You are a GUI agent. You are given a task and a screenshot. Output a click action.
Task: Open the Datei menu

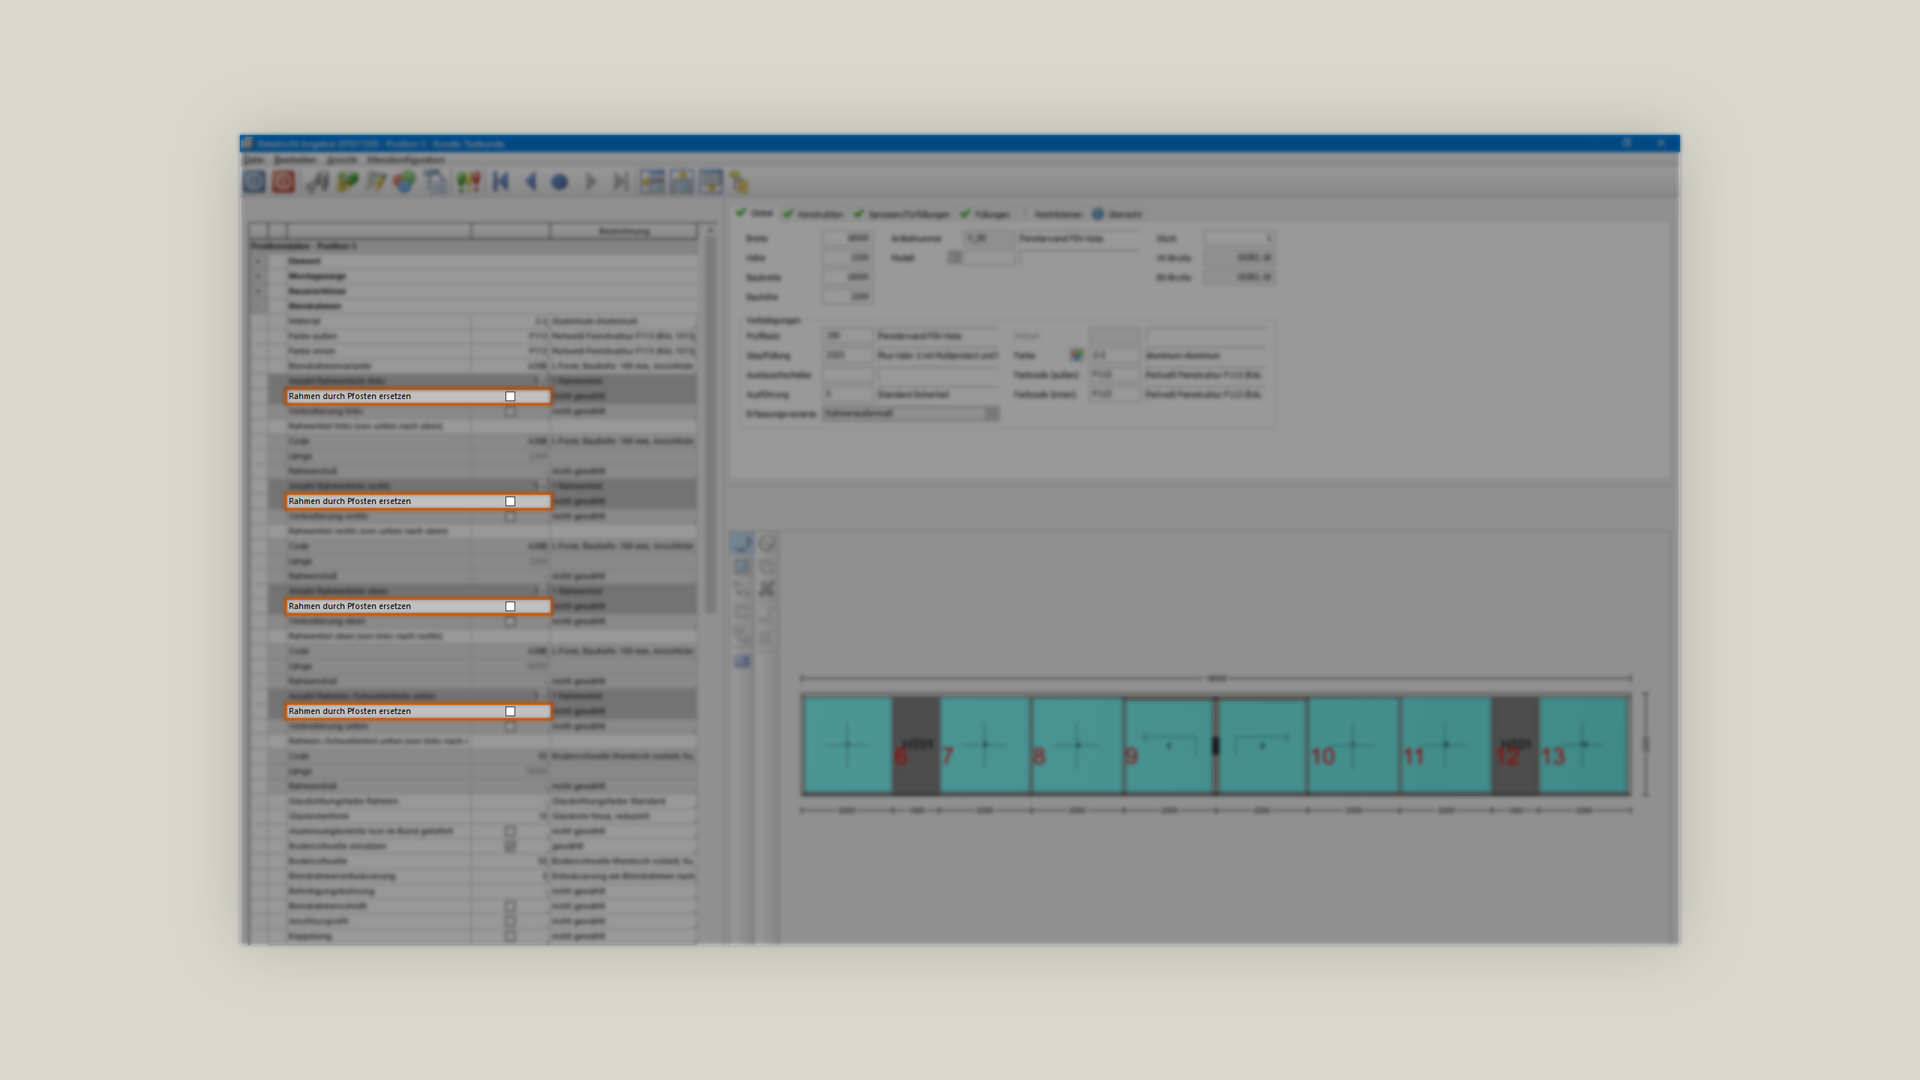(254, 160)
